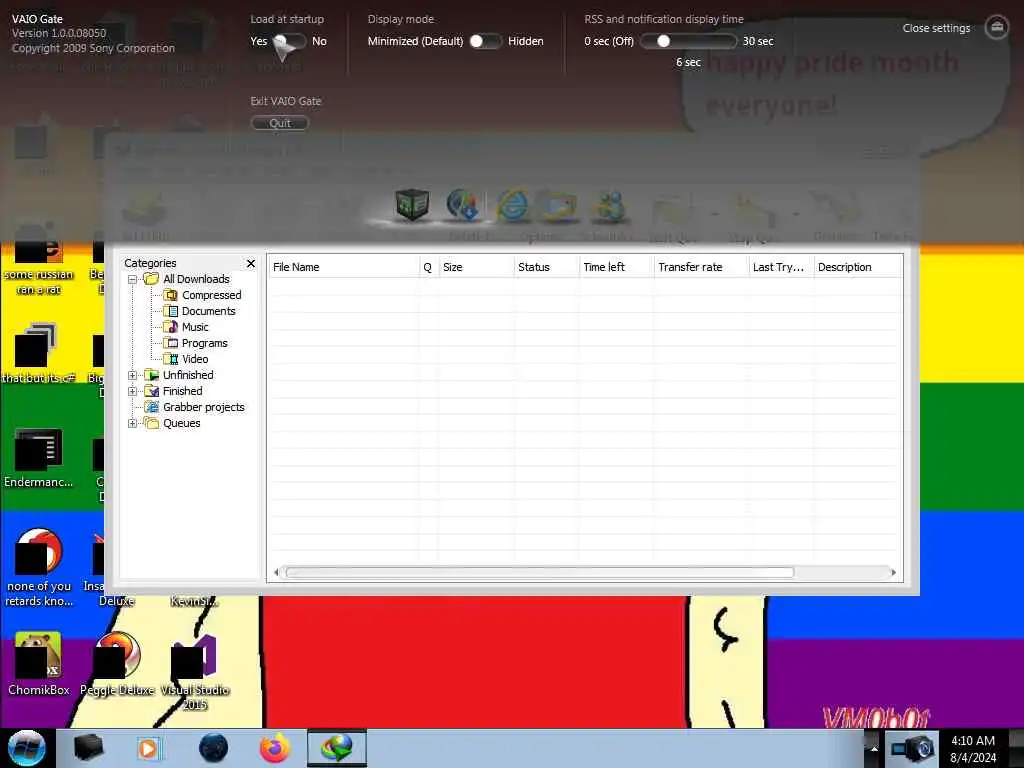Sort by the Q column header

tap(428, 267)
